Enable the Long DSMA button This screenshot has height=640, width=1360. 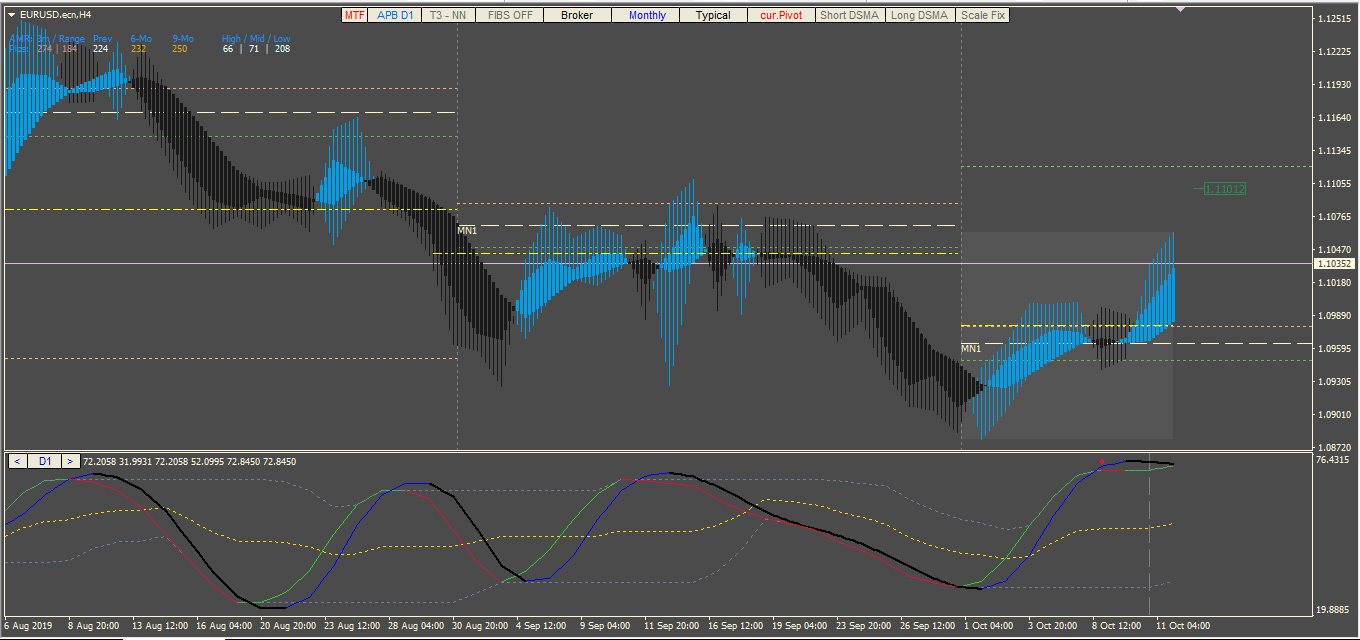click(920, 15)
